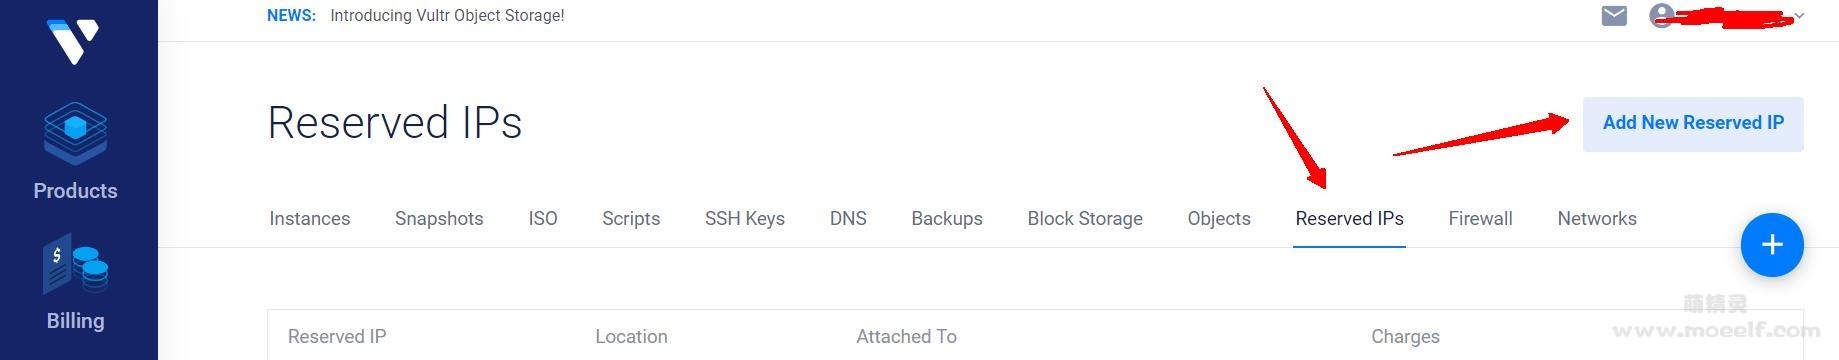Click the blue plus floating button
This screenshot has width=1839, height=360.
point(1772,245)
